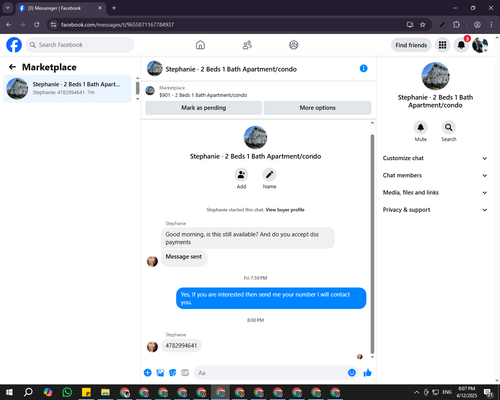The height and width of the screenshot is (400, 500).
Task: Click the 'Good morning, is this still available' message
Action: pyautogui.click(x=248, y=238)
